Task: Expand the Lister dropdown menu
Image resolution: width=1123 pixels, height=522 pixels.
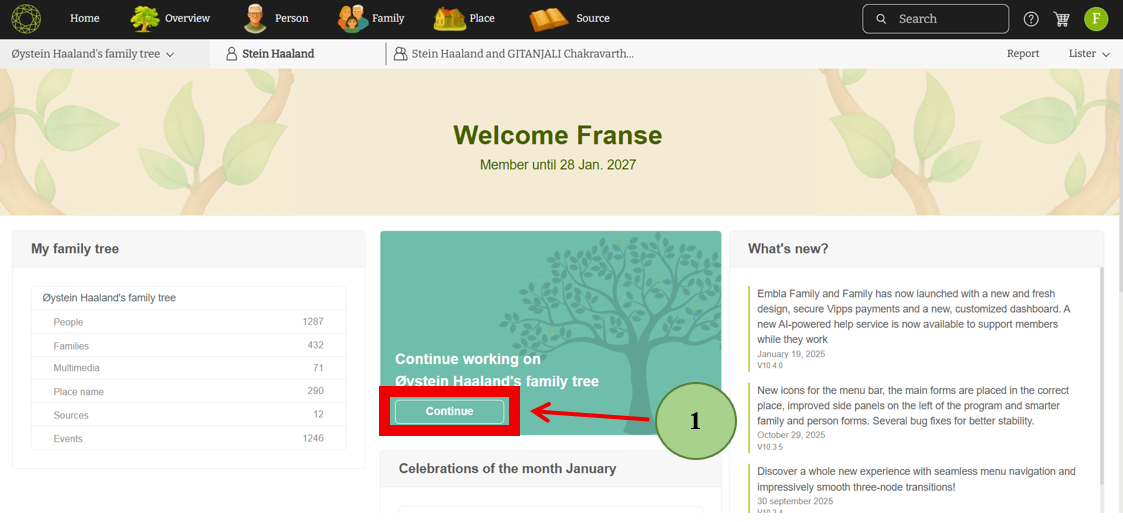Action: click(1089, 54)
